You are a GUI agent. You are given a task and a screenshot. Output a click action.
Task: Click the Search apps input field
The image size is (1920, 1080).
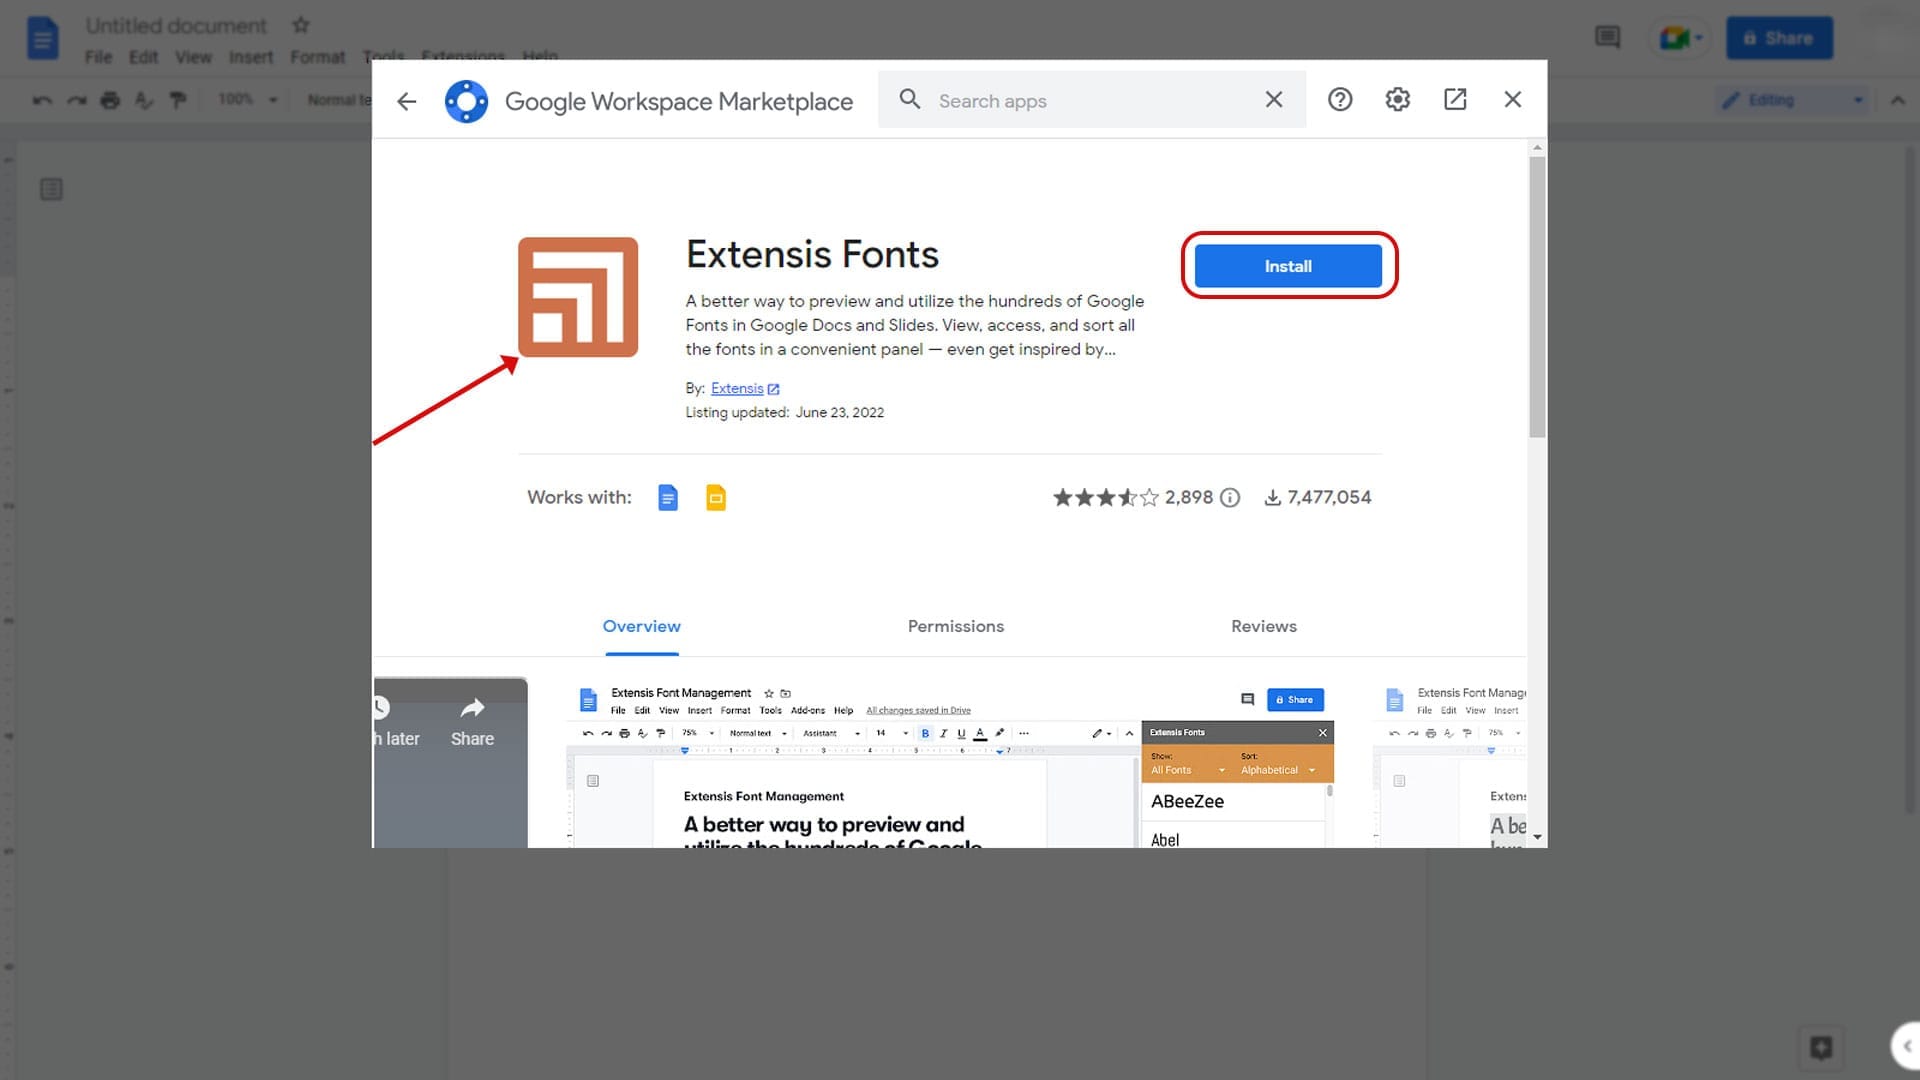pyautogui.click(x=1092, y=100)
